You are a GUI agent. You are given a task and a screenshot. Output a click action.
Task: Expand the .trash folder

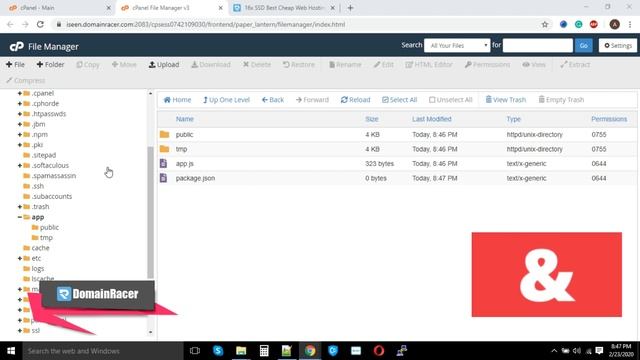[20, 207]
